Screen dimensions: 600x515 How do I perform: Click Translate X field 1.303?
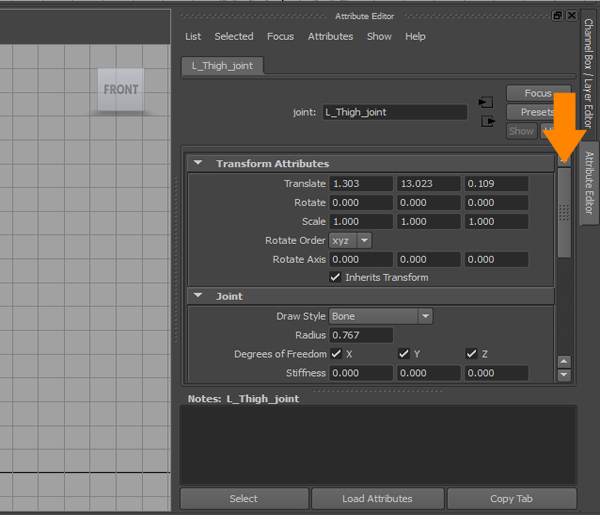[x=361, y=184]
